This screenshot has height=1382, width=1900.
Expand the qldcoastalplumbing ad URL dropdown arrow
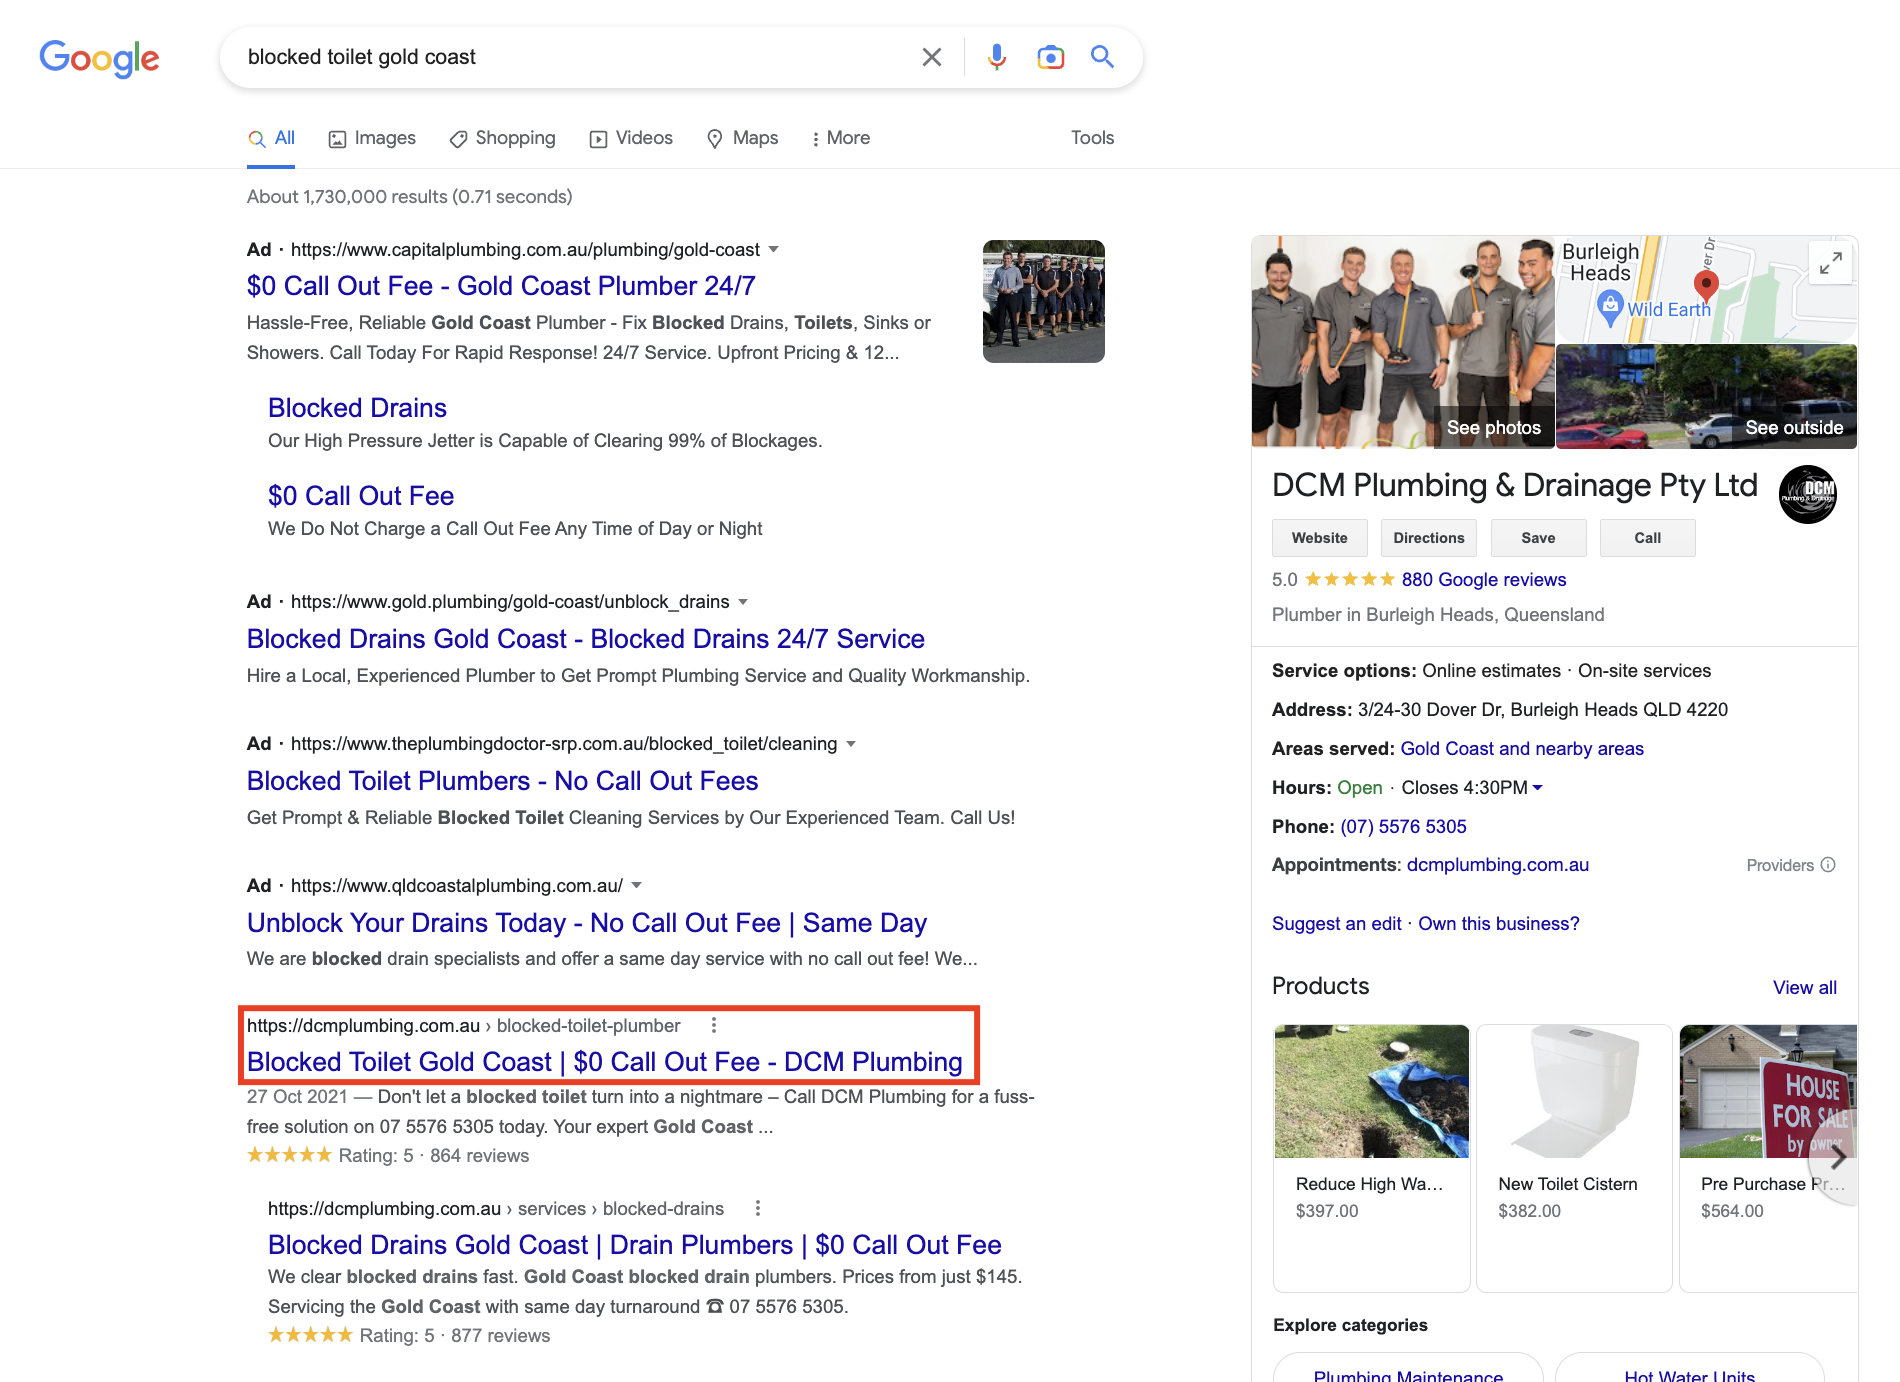tap(637, 885)
